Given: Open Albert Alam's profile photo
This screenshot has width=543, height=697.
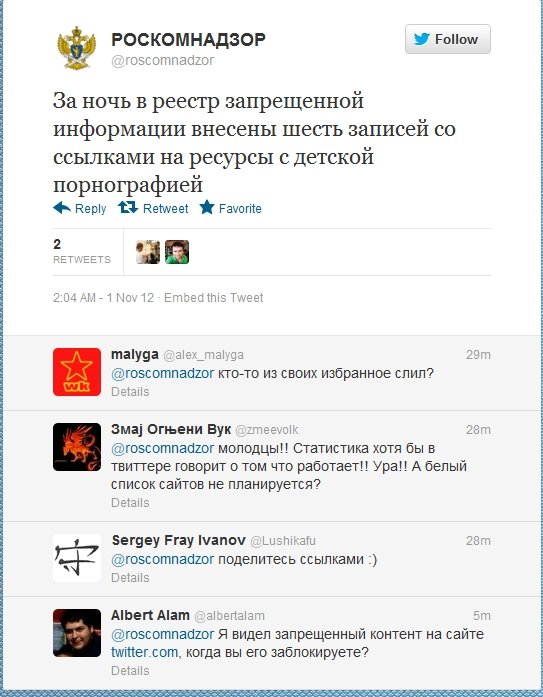Looking at the screenshot, I should [77, 633].
